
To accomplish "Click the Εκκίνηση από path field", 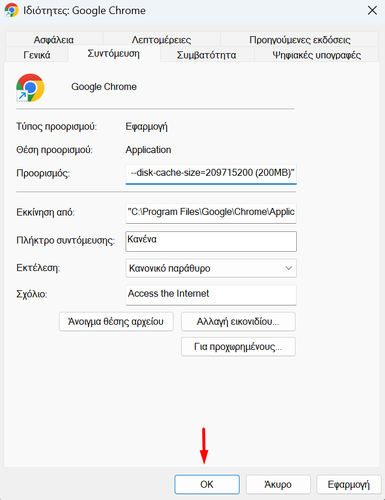I will pos(211,213).
